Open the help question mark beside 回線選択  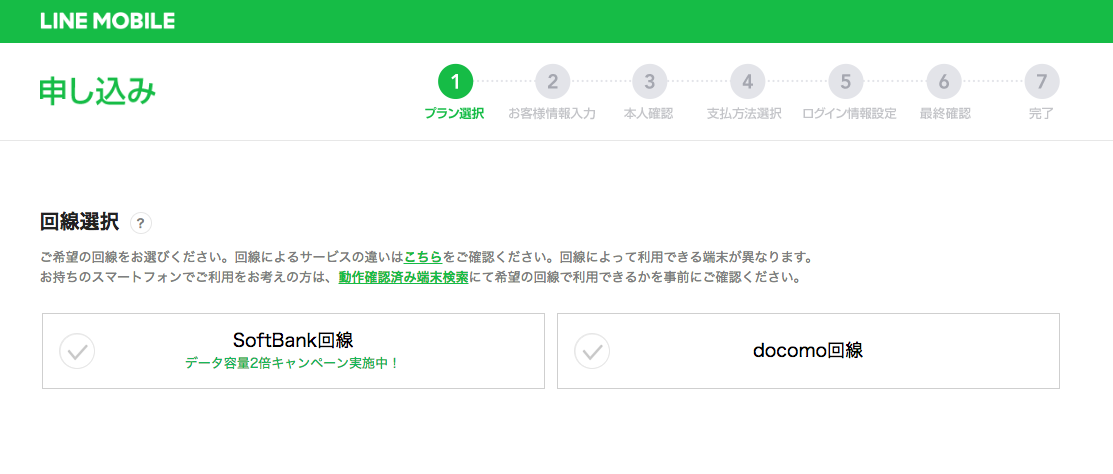pyautogui.click(x=141, y=224)
